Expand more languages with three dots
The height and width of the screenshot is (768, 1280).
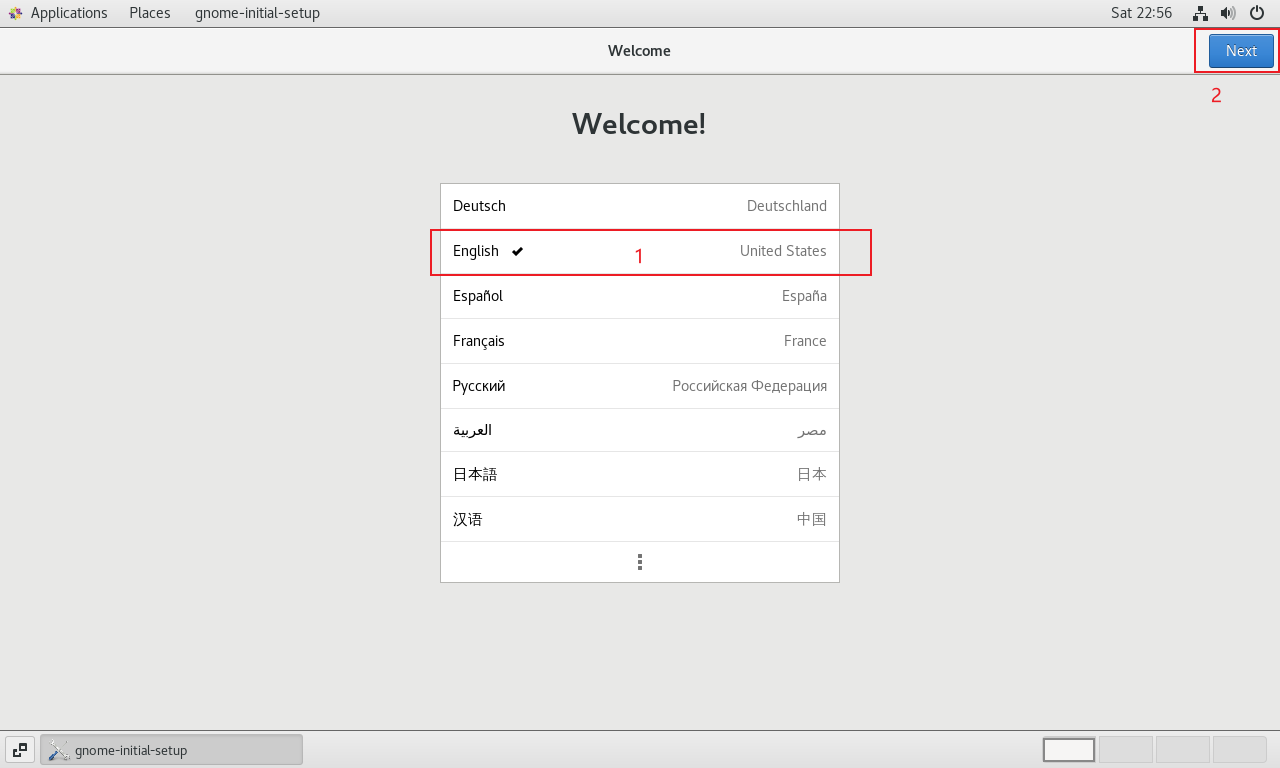pos(639,562)
